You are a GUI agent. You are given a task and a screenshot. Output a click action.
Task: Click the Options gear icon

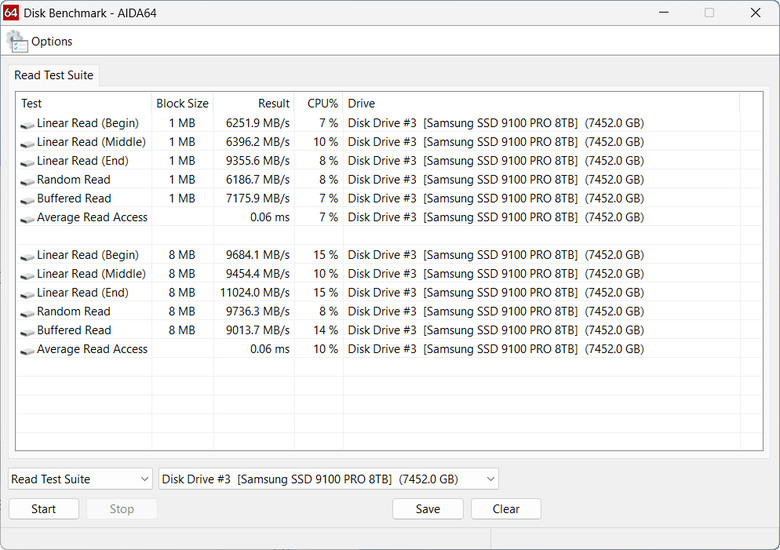tap(17, 41)
